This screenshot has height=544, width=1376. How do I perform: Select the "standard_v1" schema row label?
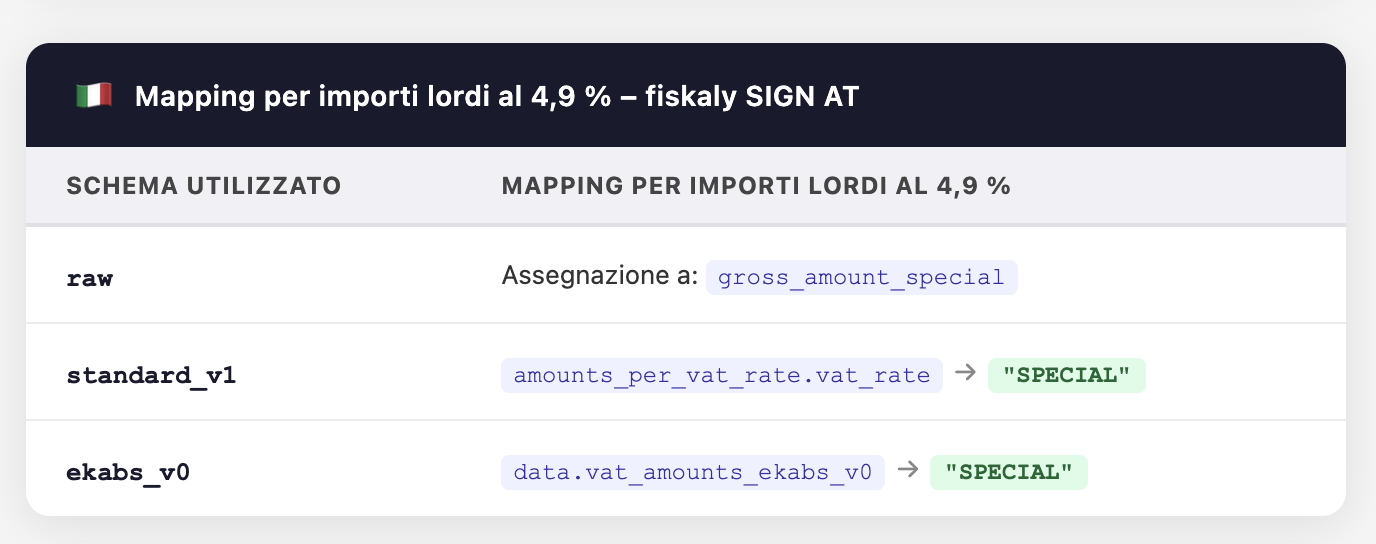point(151,376)
